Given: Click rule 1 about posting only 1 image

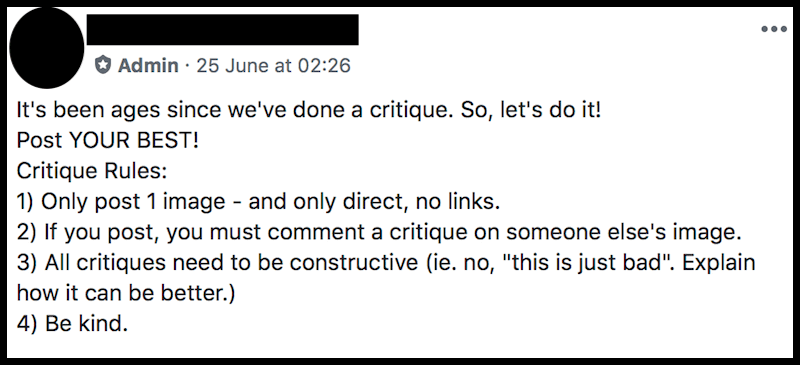Looking at the screenshot, I should pyautogui.click(x=258, y=202).
